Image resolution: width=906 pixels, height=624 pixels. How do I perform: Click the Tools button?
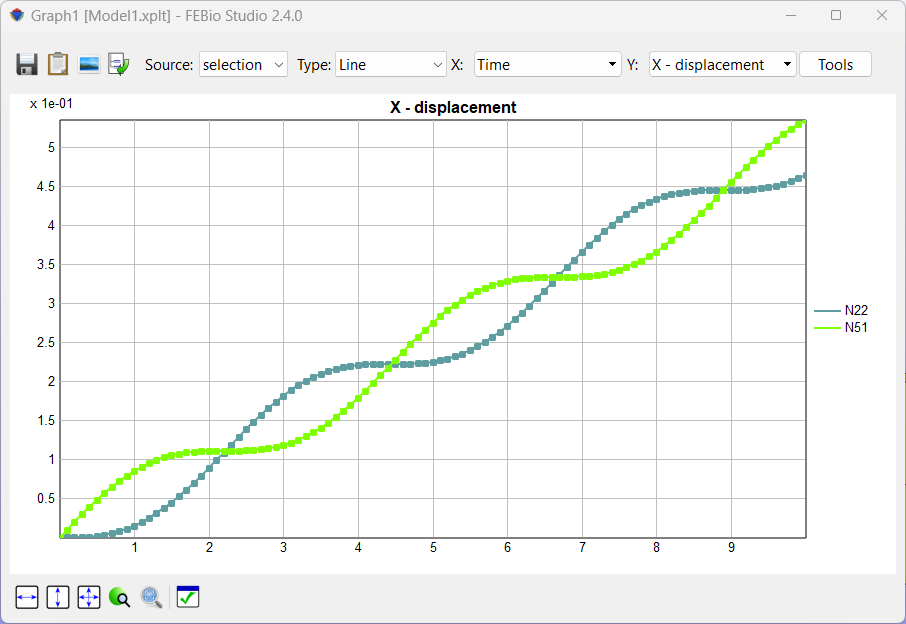tap(836, 65)
